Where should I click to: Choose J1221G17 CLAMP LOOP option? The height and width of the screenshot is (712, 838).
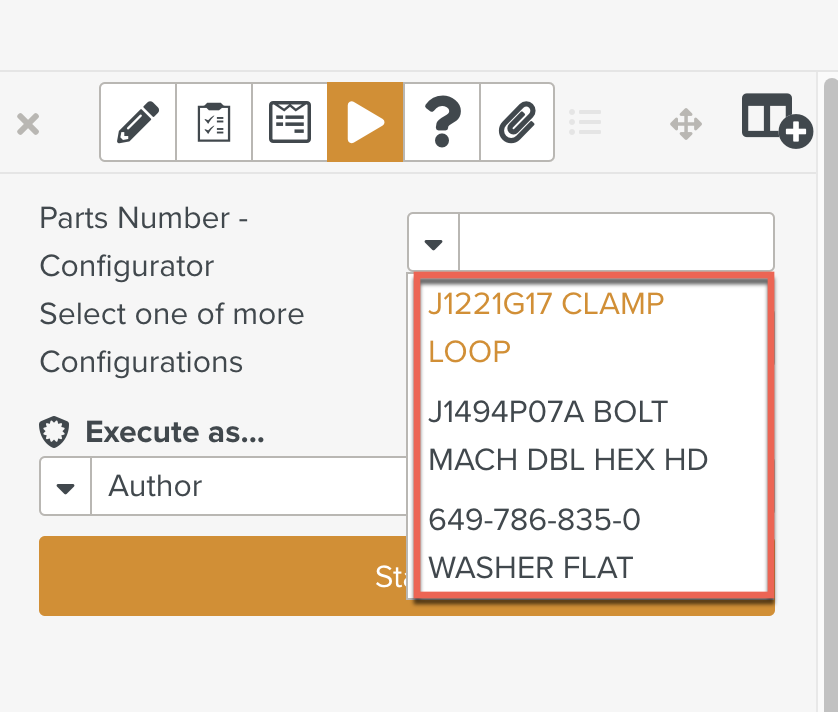593,328
